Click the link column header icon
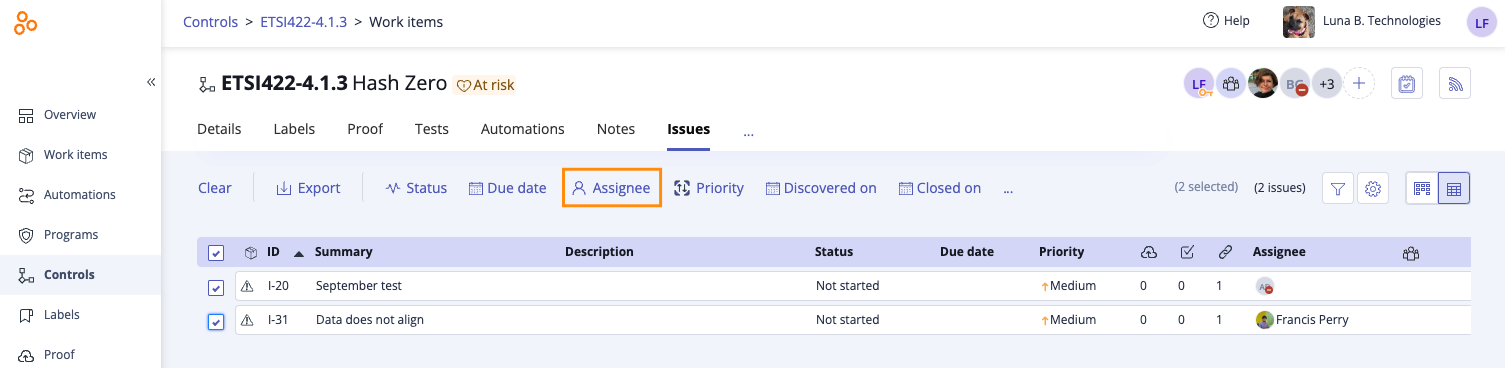 1224,253
